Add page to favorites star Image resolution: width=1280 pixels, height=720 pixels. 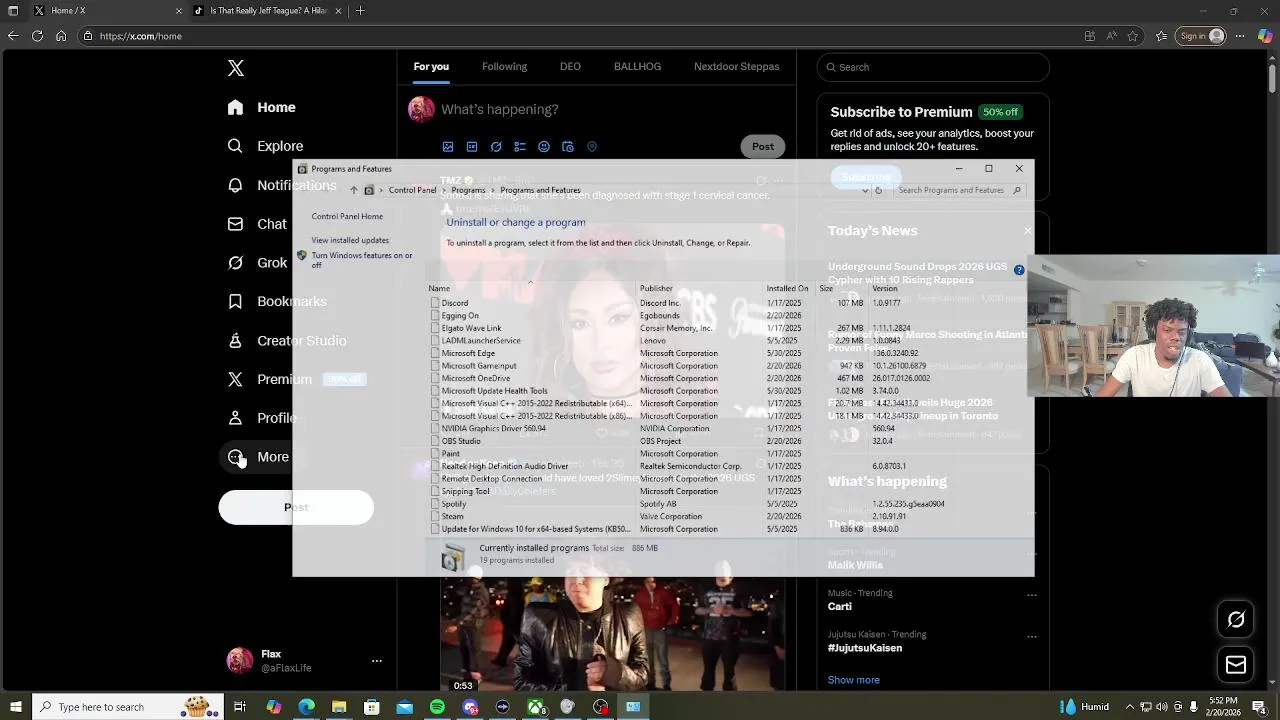click(x=1133, y=36)
